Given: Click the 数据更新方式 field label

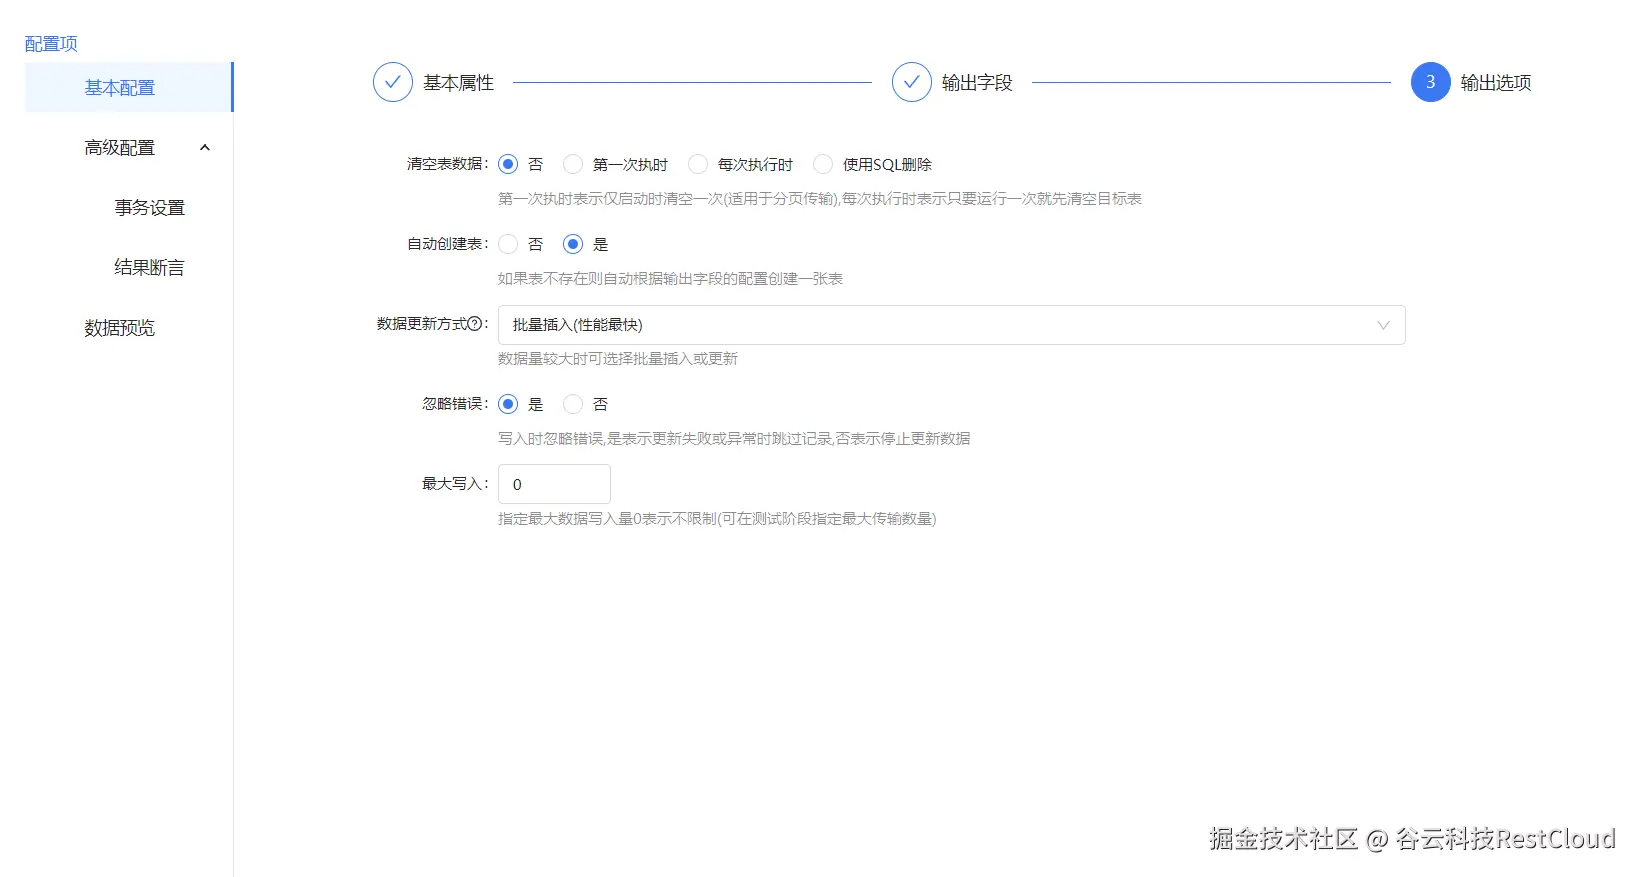Looking at the screenshot, I should click(422, 324).
